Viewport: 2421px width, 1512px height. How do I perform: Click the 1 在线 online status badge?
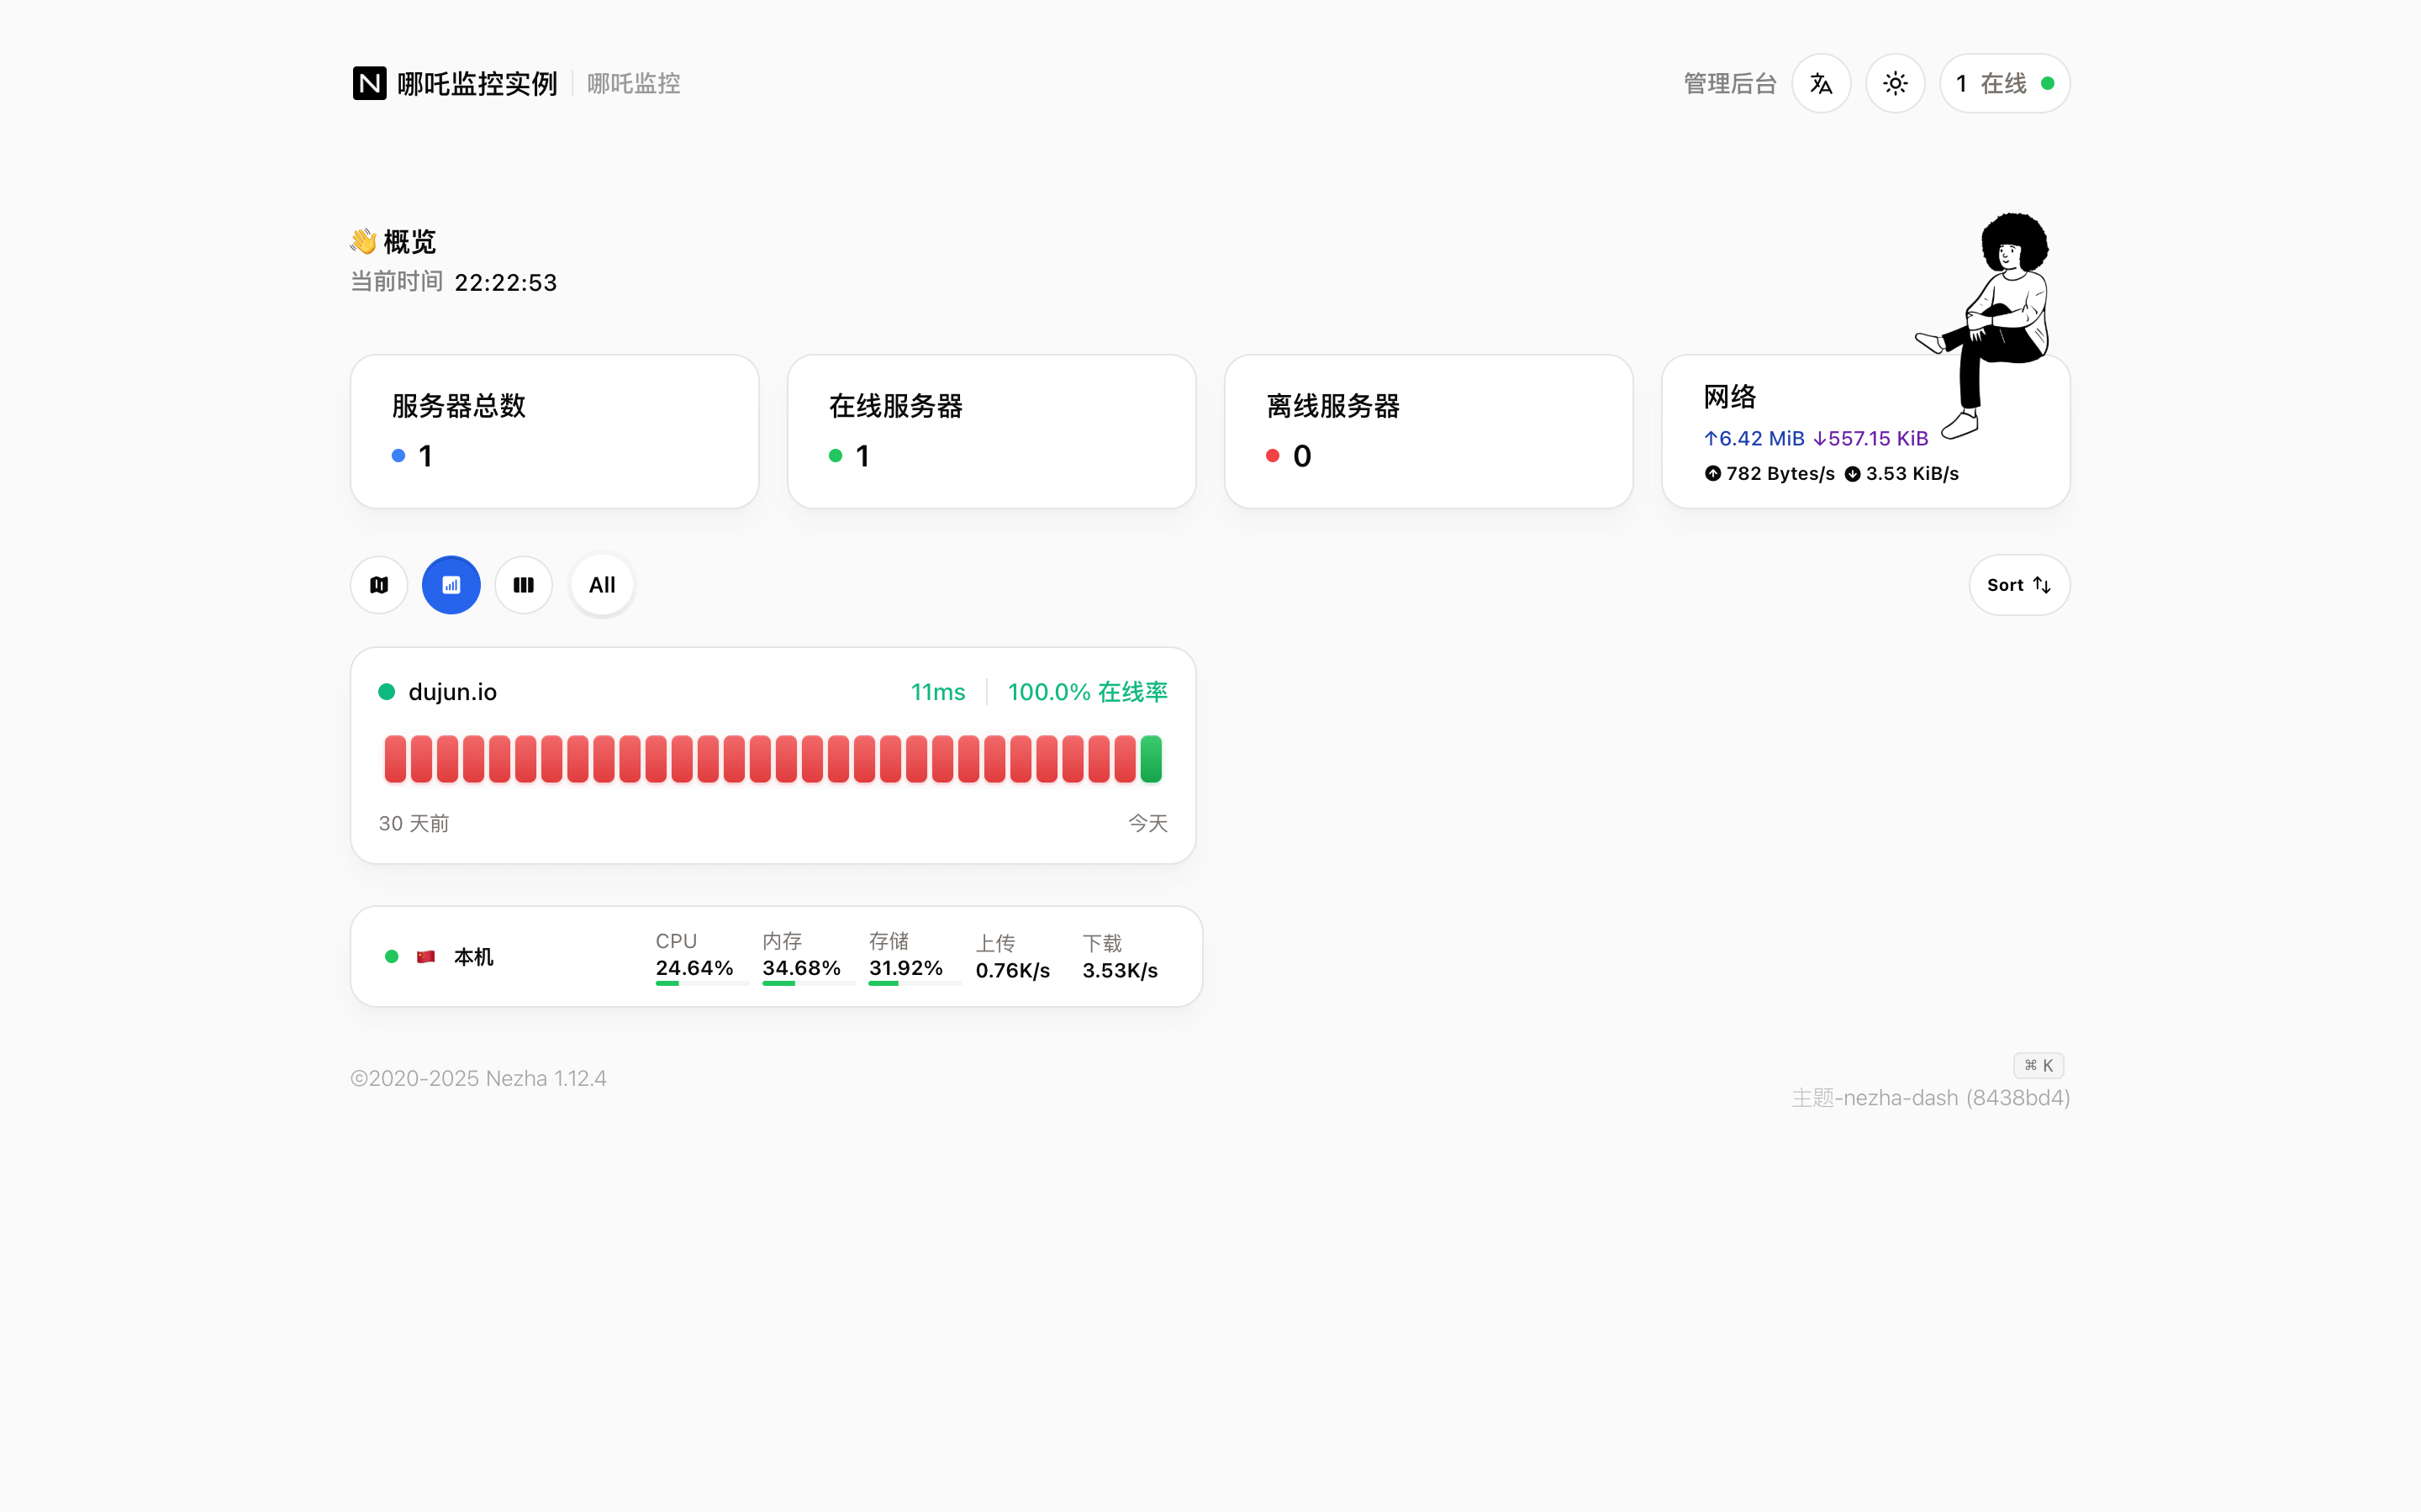coord(2003,83)
